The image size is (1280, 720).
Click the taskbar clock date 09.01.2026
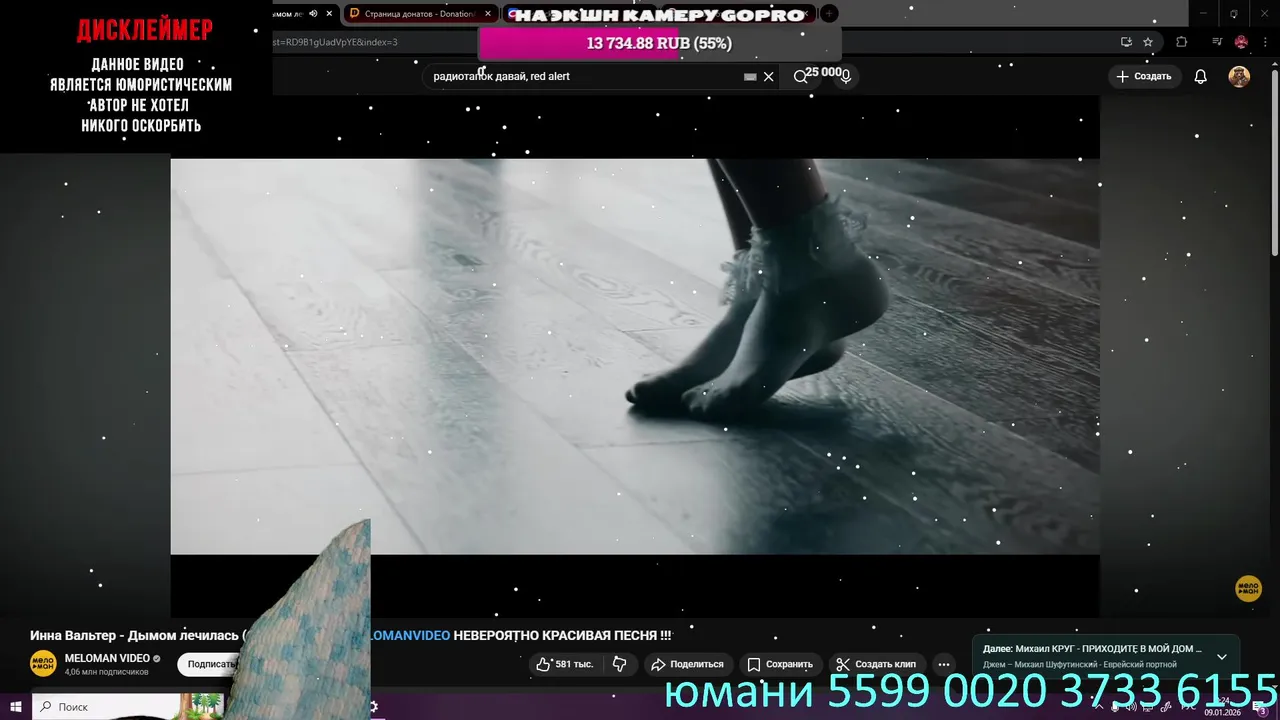pos(1223,712)
